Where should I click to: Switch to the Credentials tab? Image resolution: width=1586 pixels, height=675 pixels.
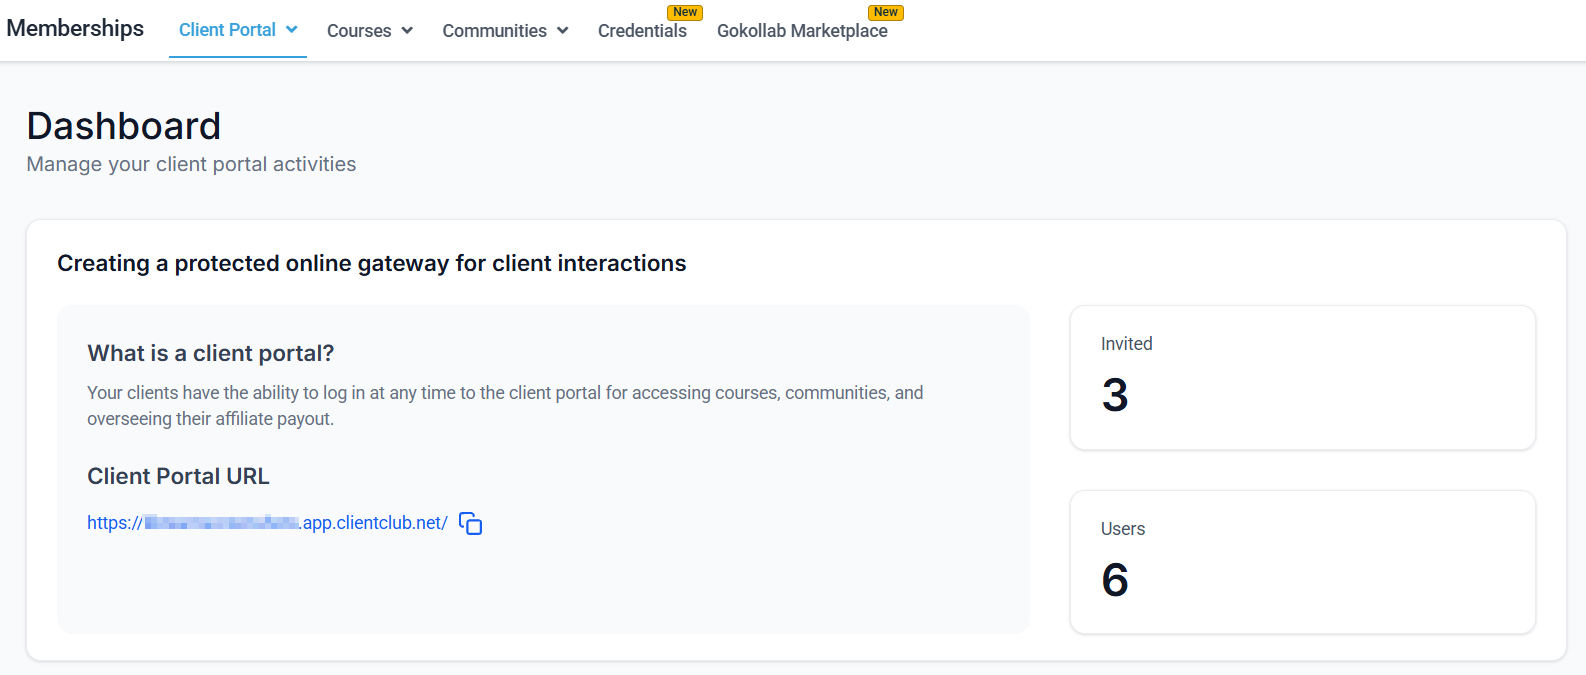coord(642,31)
